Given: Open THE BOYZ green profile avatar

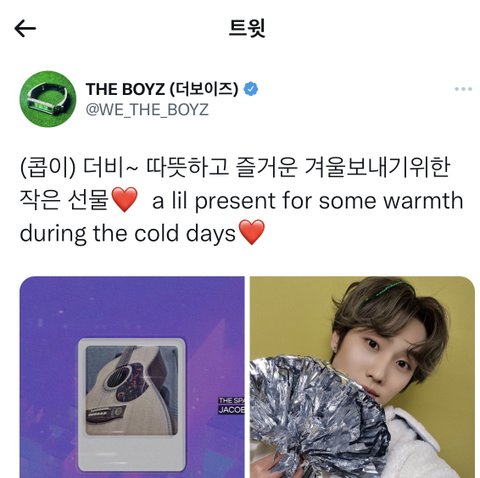Looking at the screenshot, I should click(x=48, y=99).
